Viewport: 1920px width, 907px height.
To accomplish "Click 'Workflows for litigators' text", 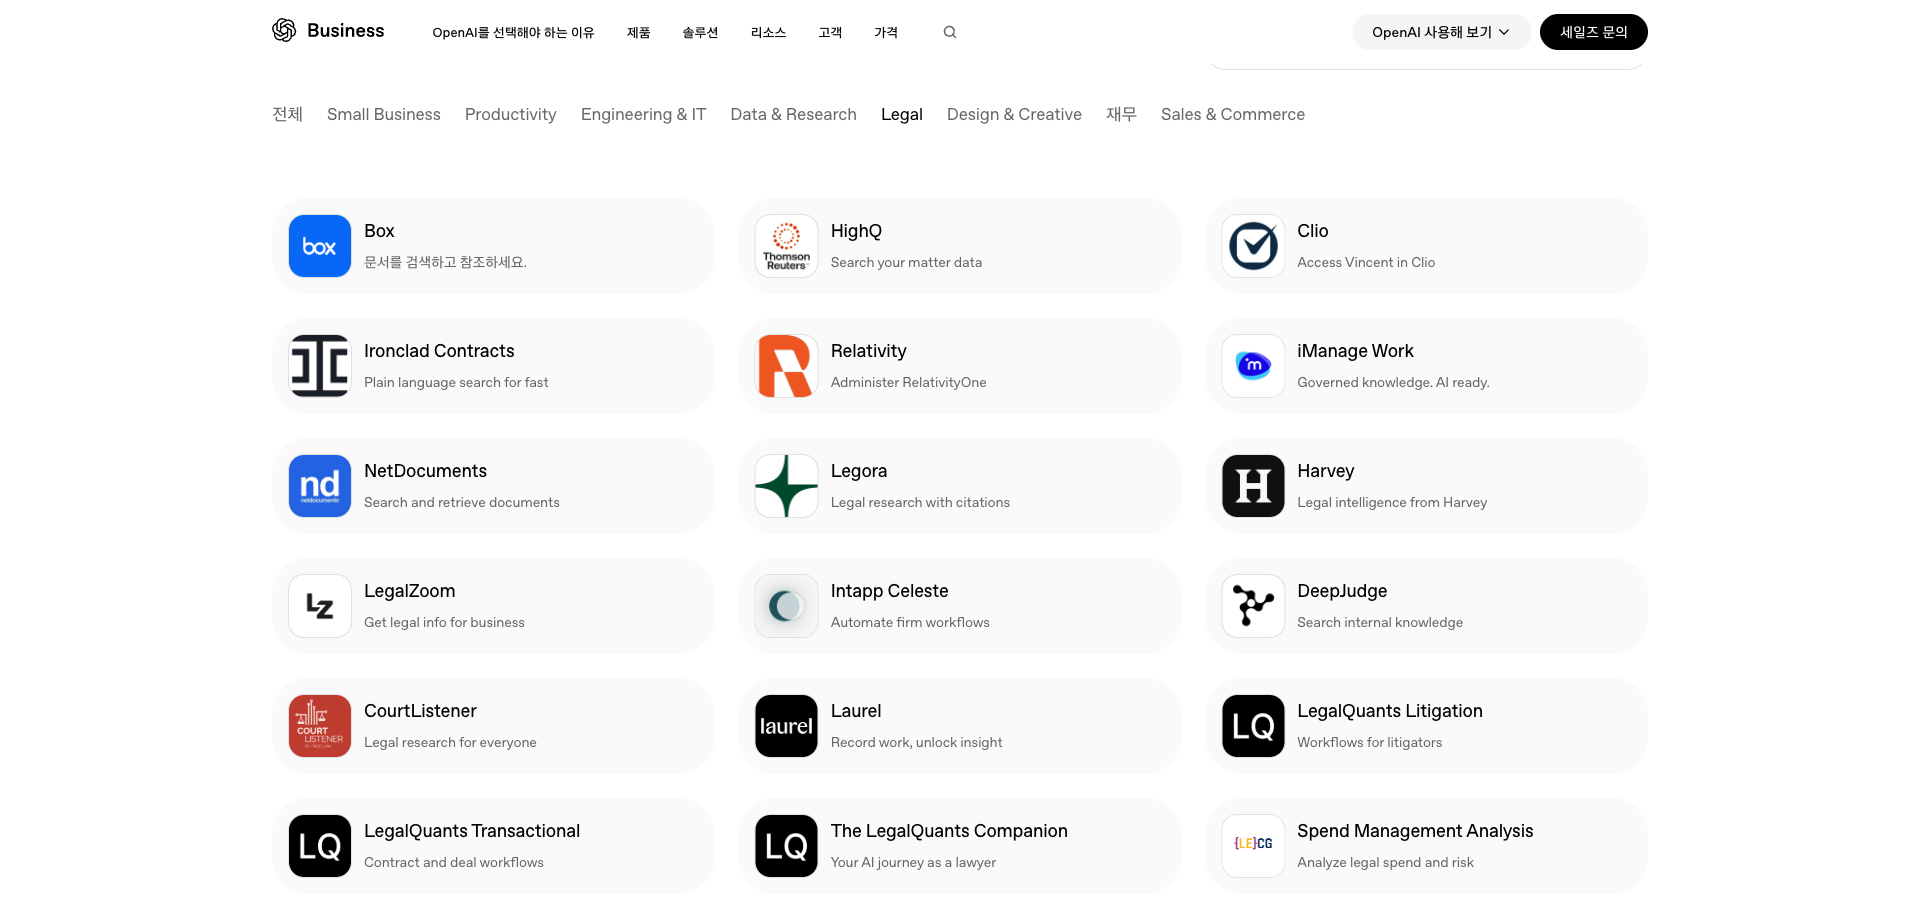I will point(1370,742).
